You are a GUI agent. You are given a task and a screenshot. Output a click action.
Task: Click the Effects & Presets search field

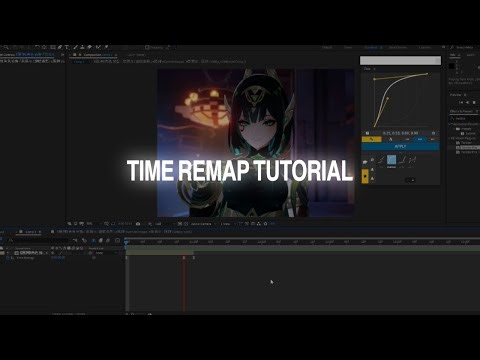[x=465, y=118]
